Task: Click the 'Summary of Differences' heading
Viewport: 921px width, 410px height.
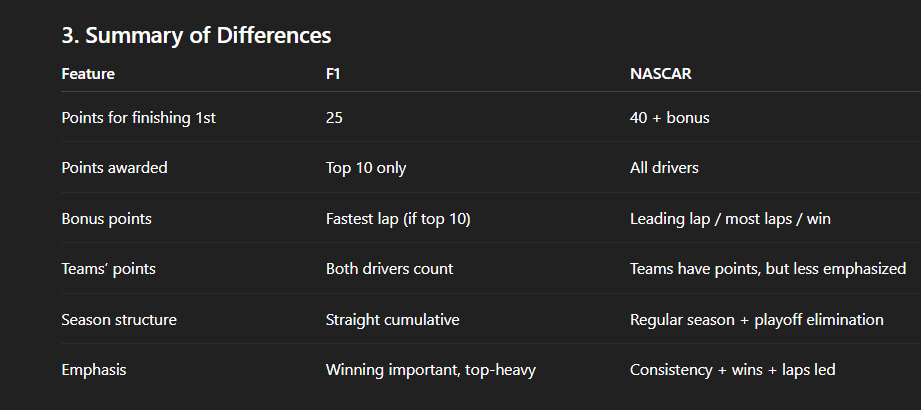Action: click(x=196, y=35)
